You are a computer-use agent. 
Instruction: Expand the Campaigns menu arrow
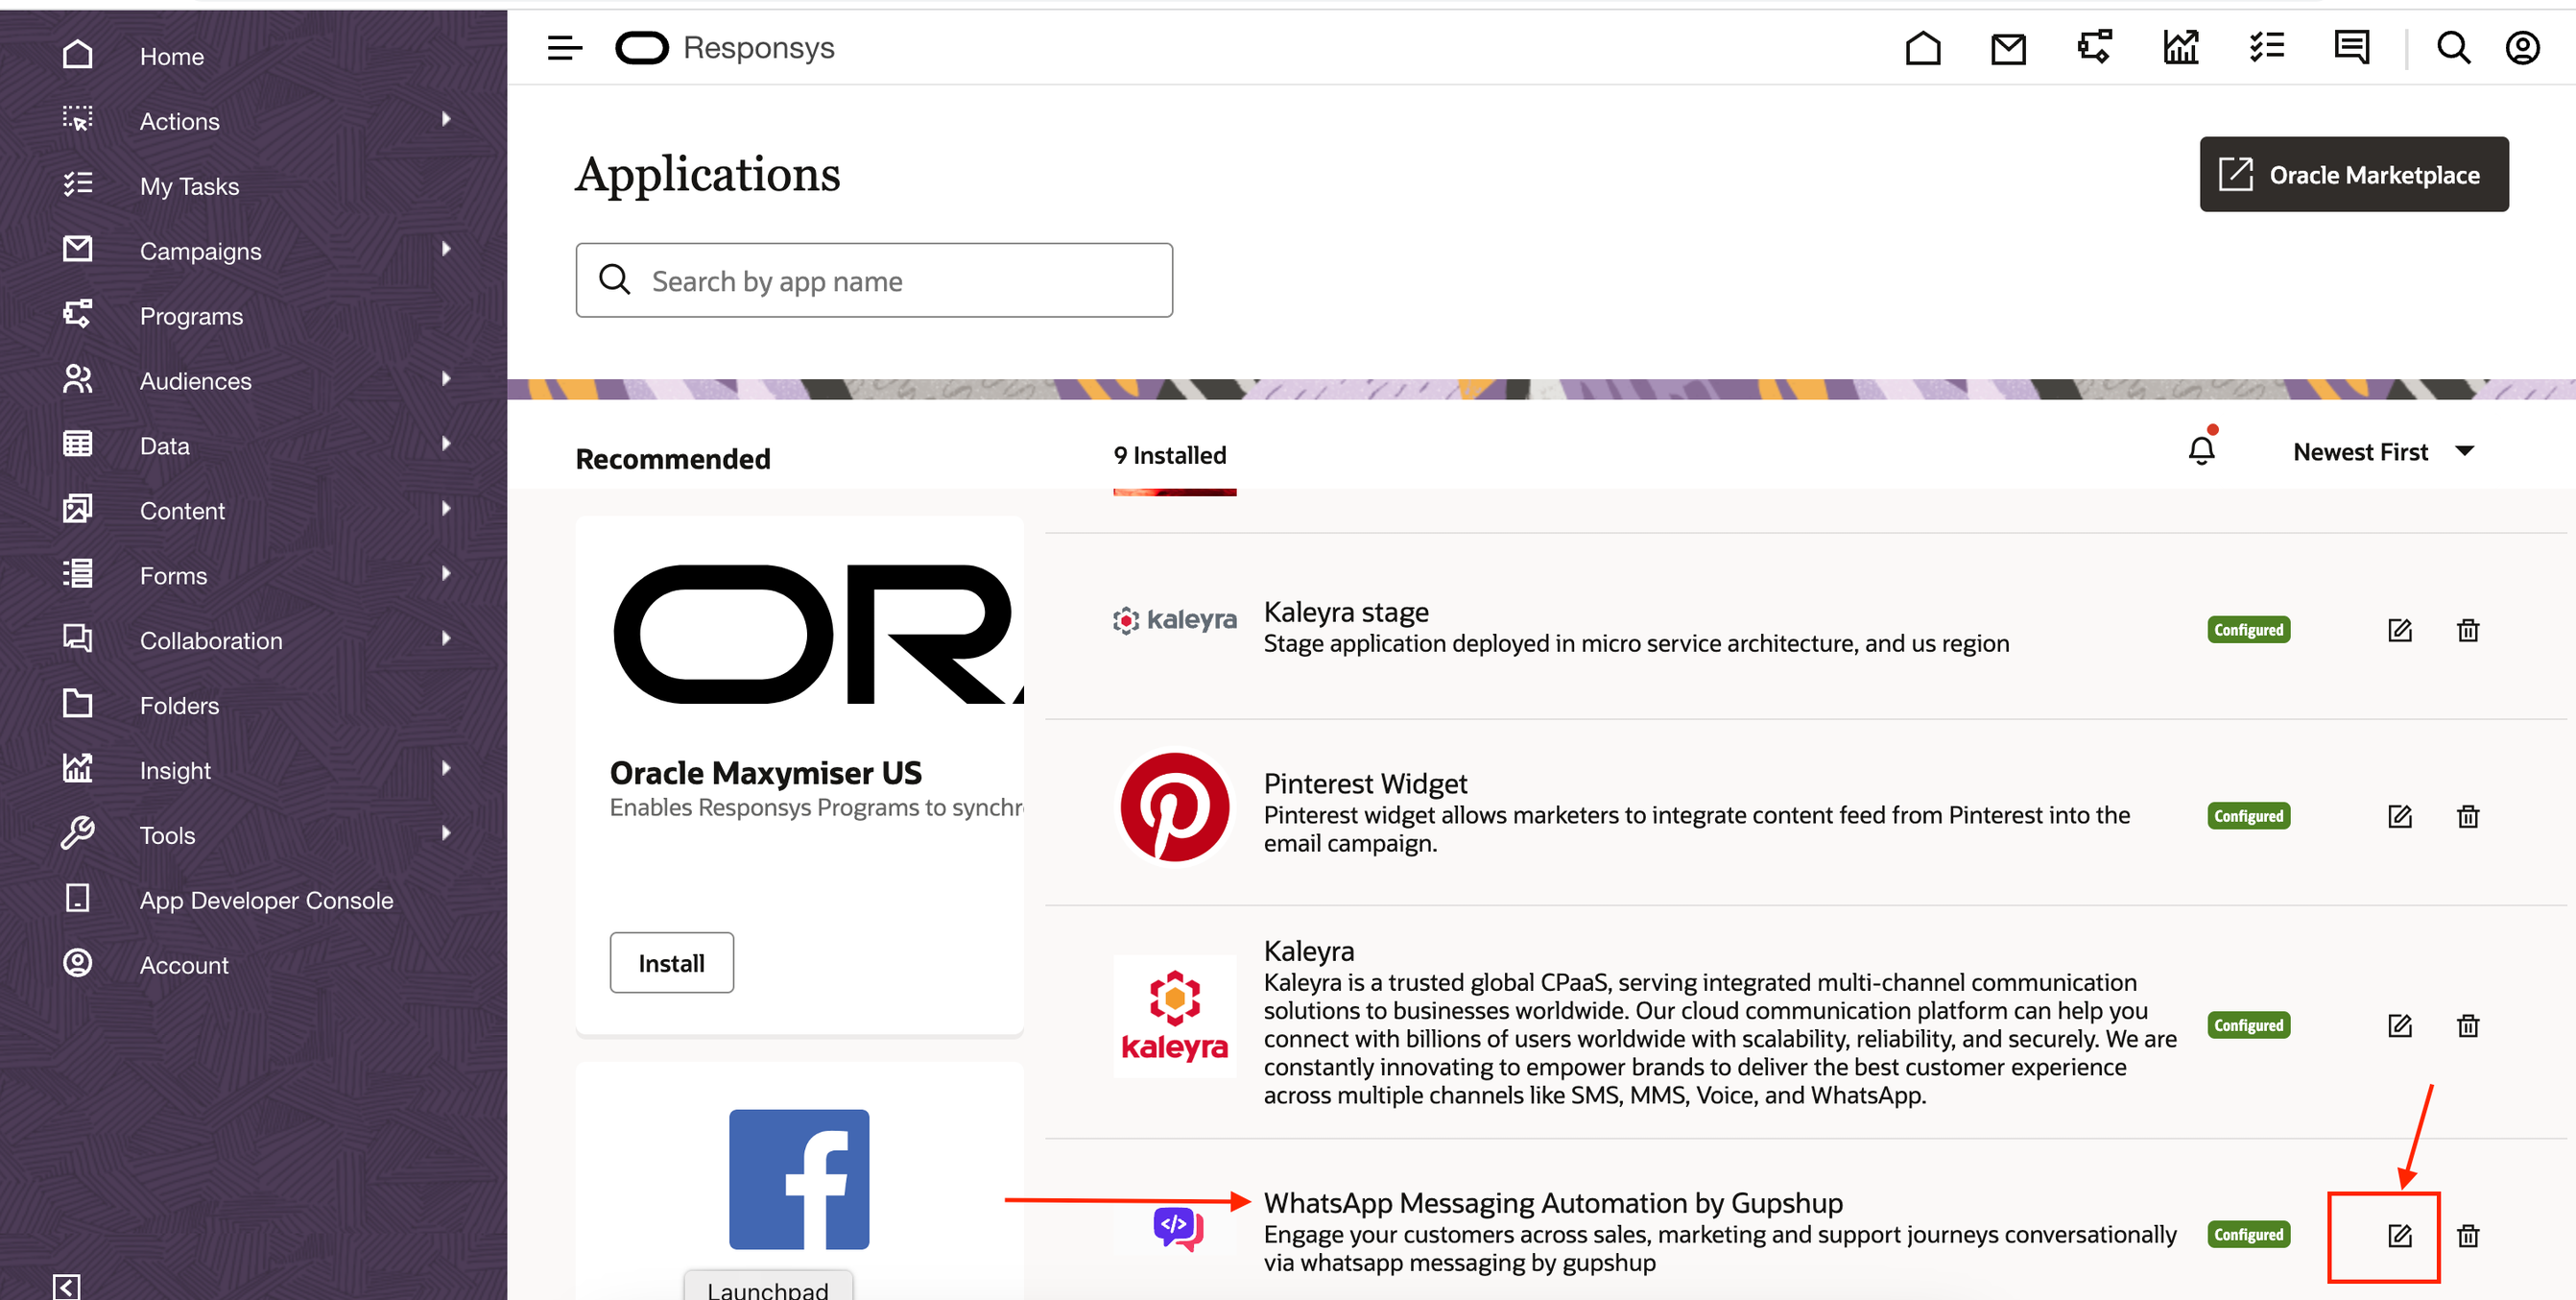pyautogui.click(x=446, y=249)
